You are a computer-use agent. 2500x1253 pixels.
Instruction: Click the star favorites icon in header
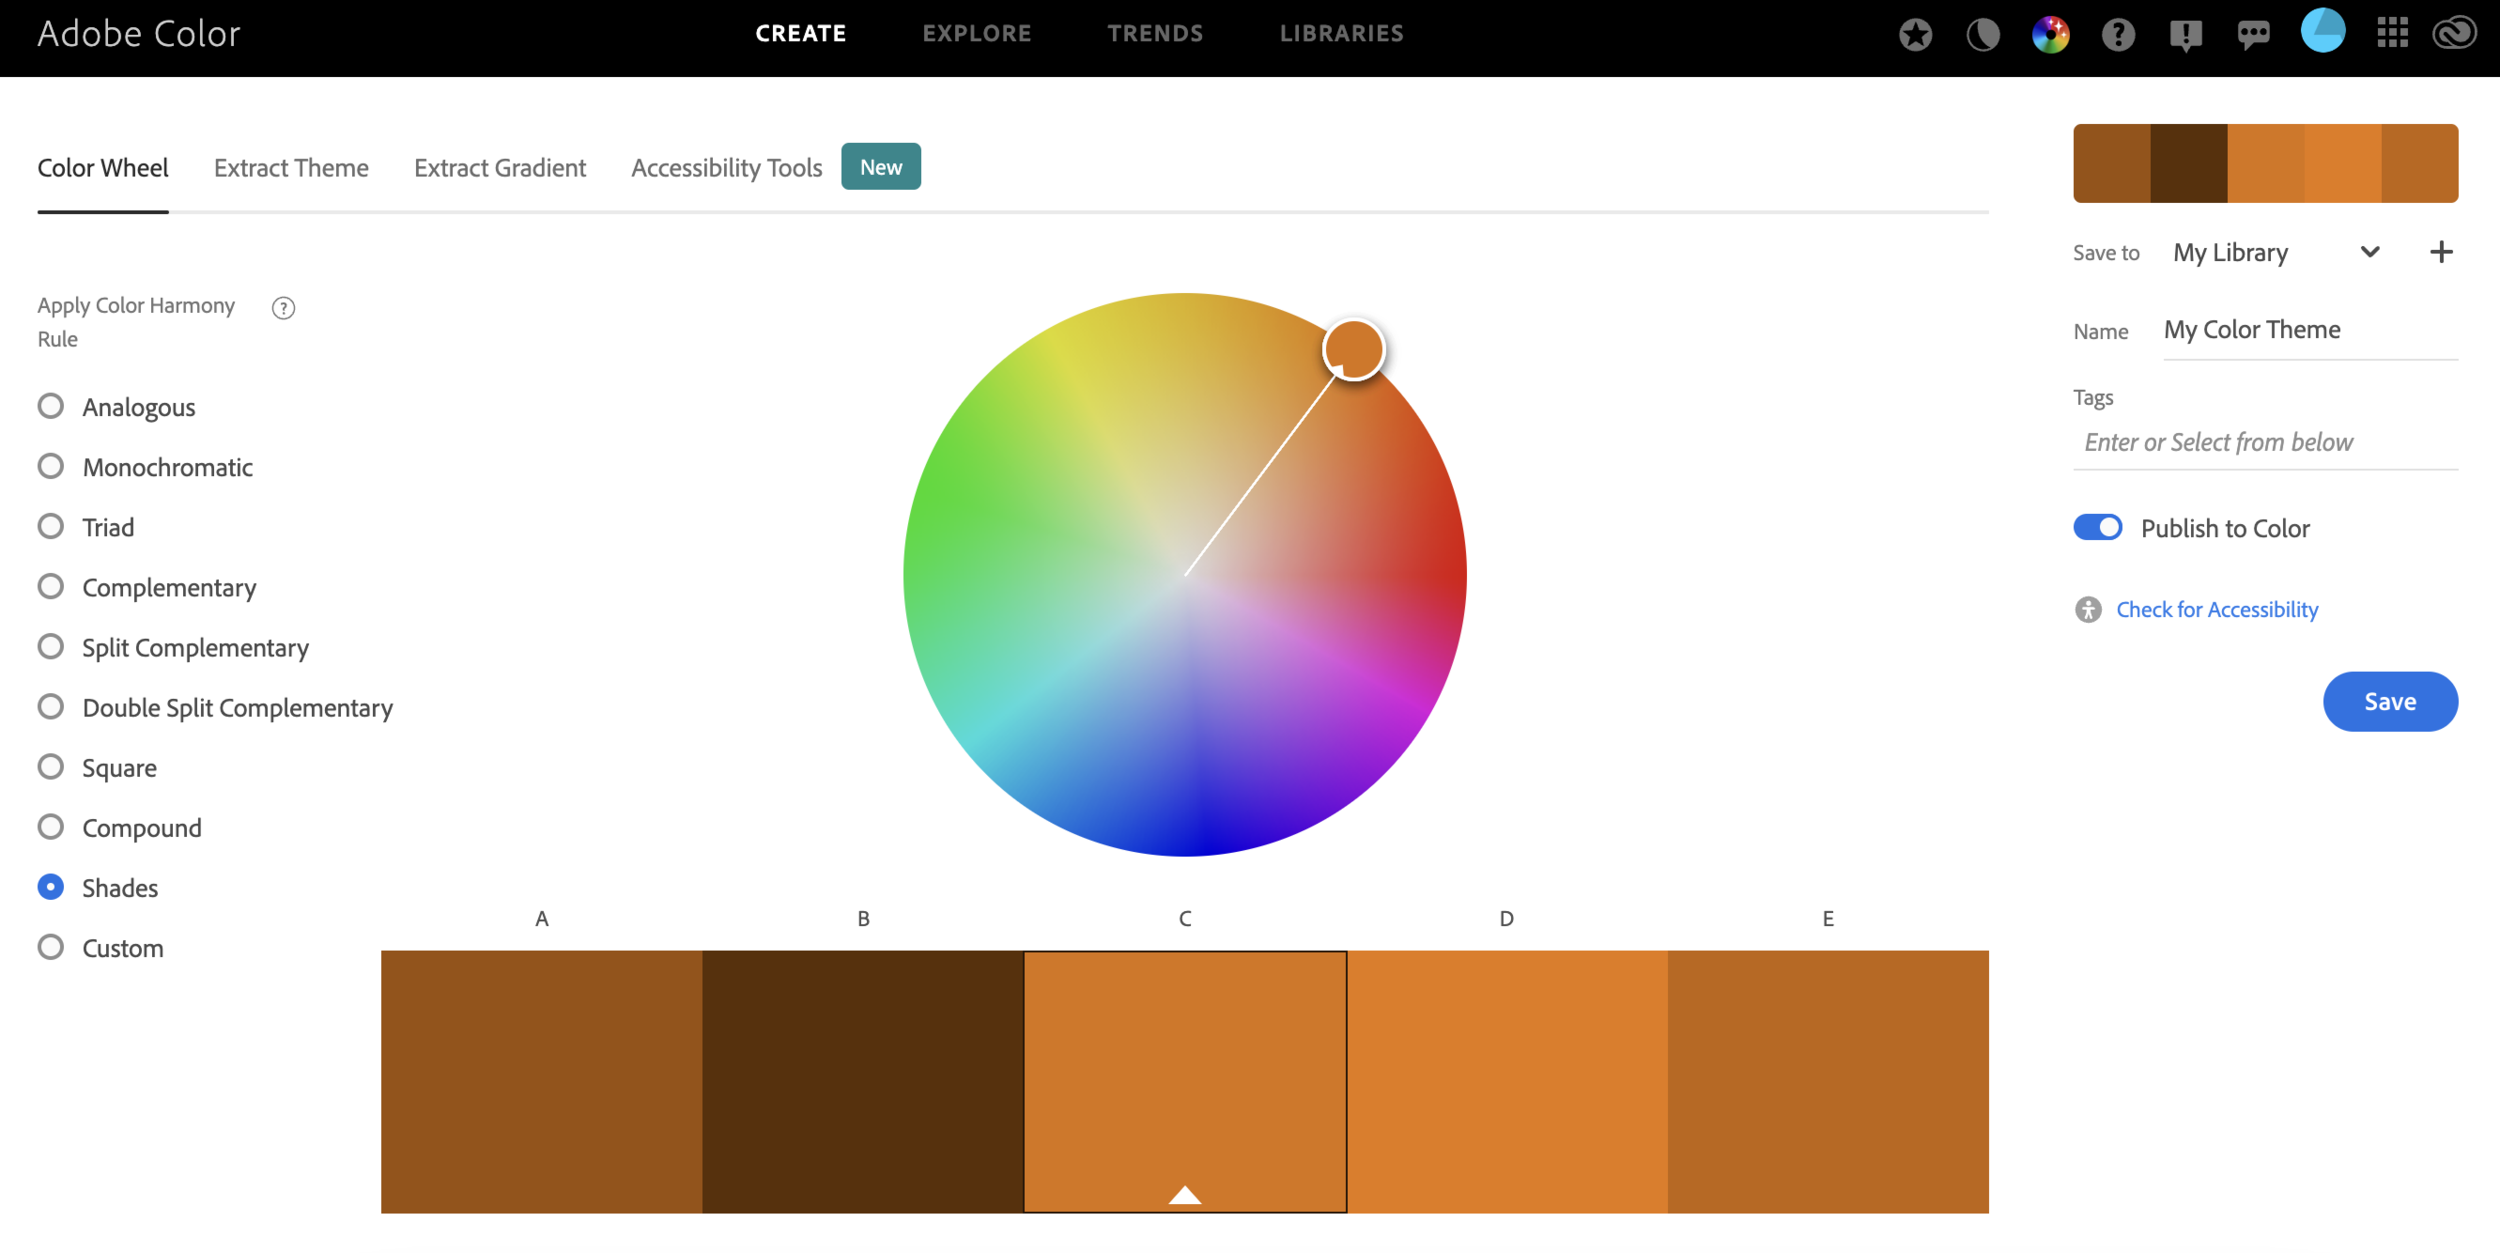click(1915, 35)
